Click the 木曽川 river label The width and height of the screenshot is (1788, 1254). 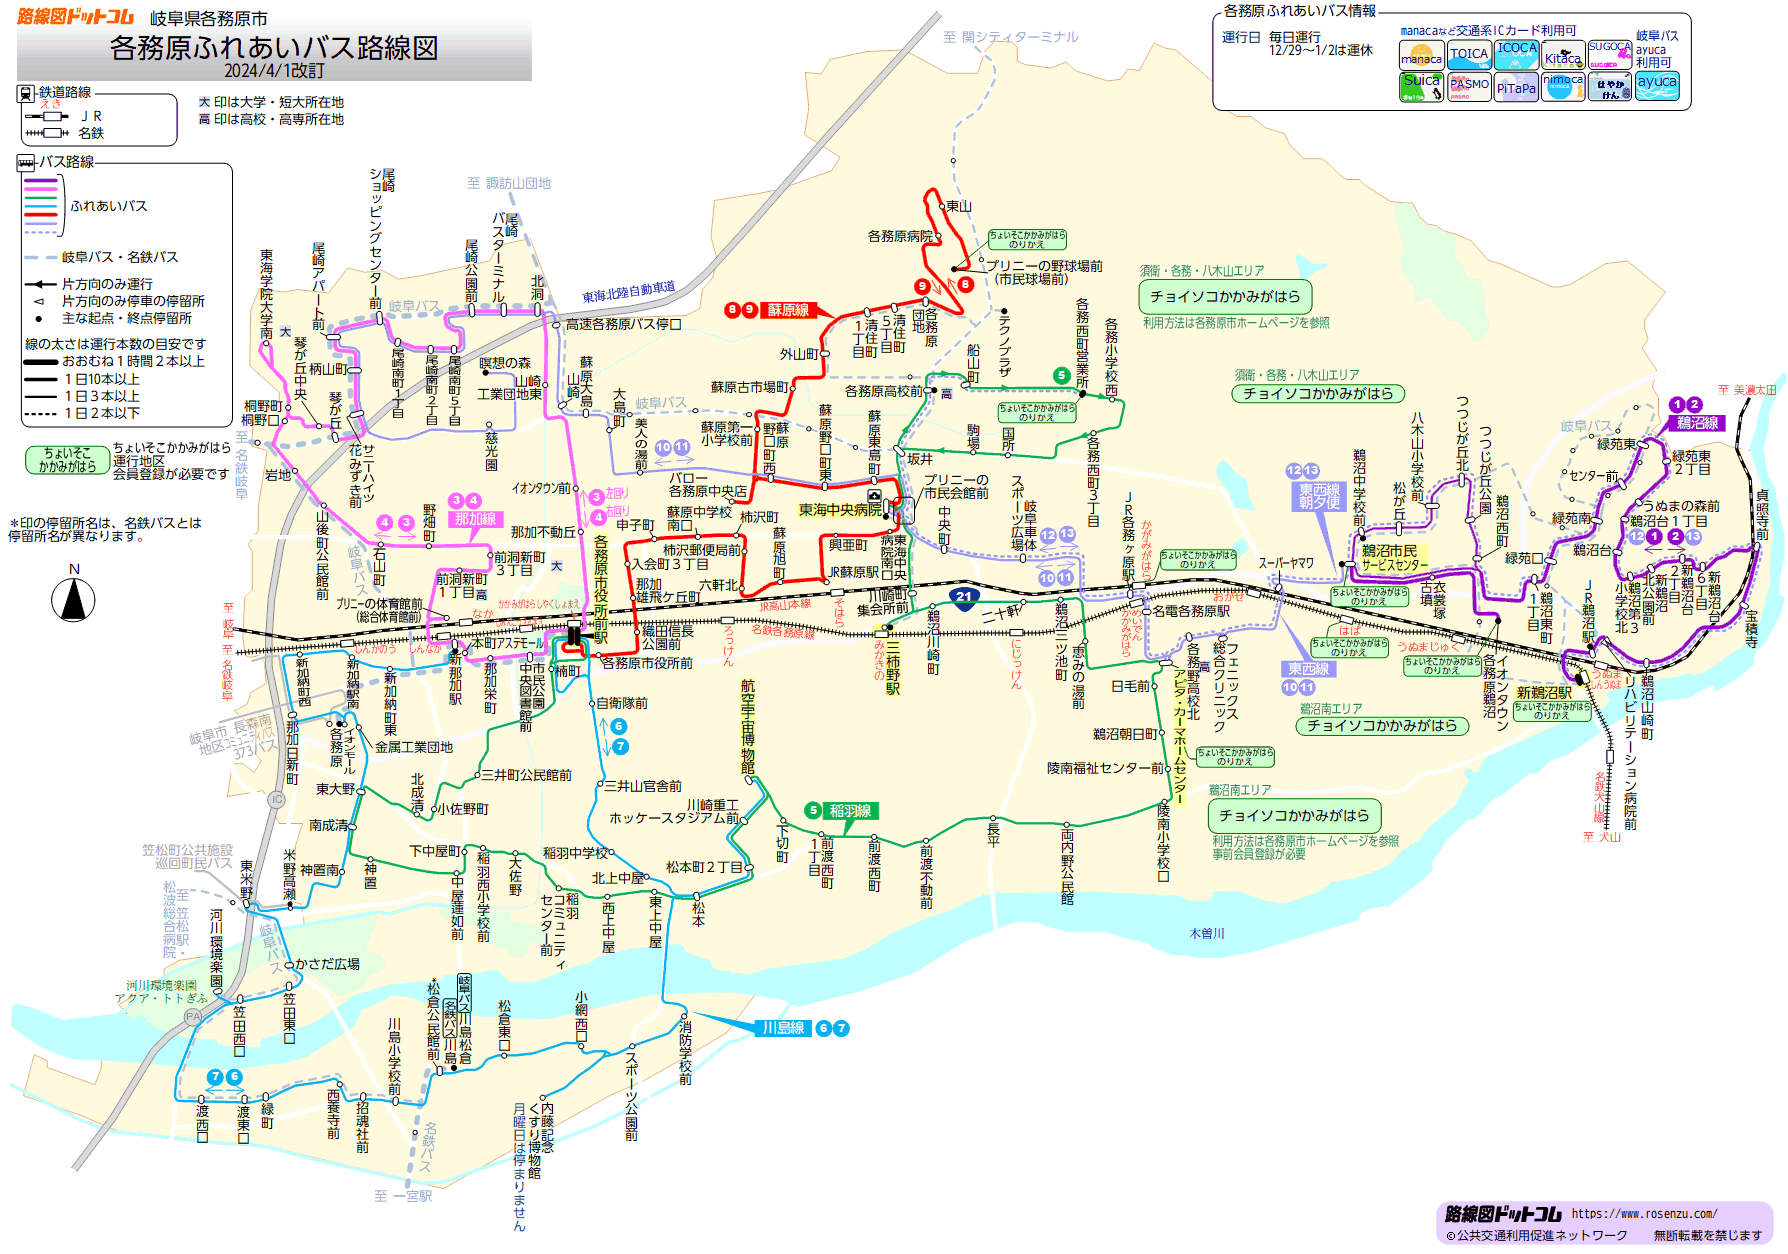coord(1207,933)
